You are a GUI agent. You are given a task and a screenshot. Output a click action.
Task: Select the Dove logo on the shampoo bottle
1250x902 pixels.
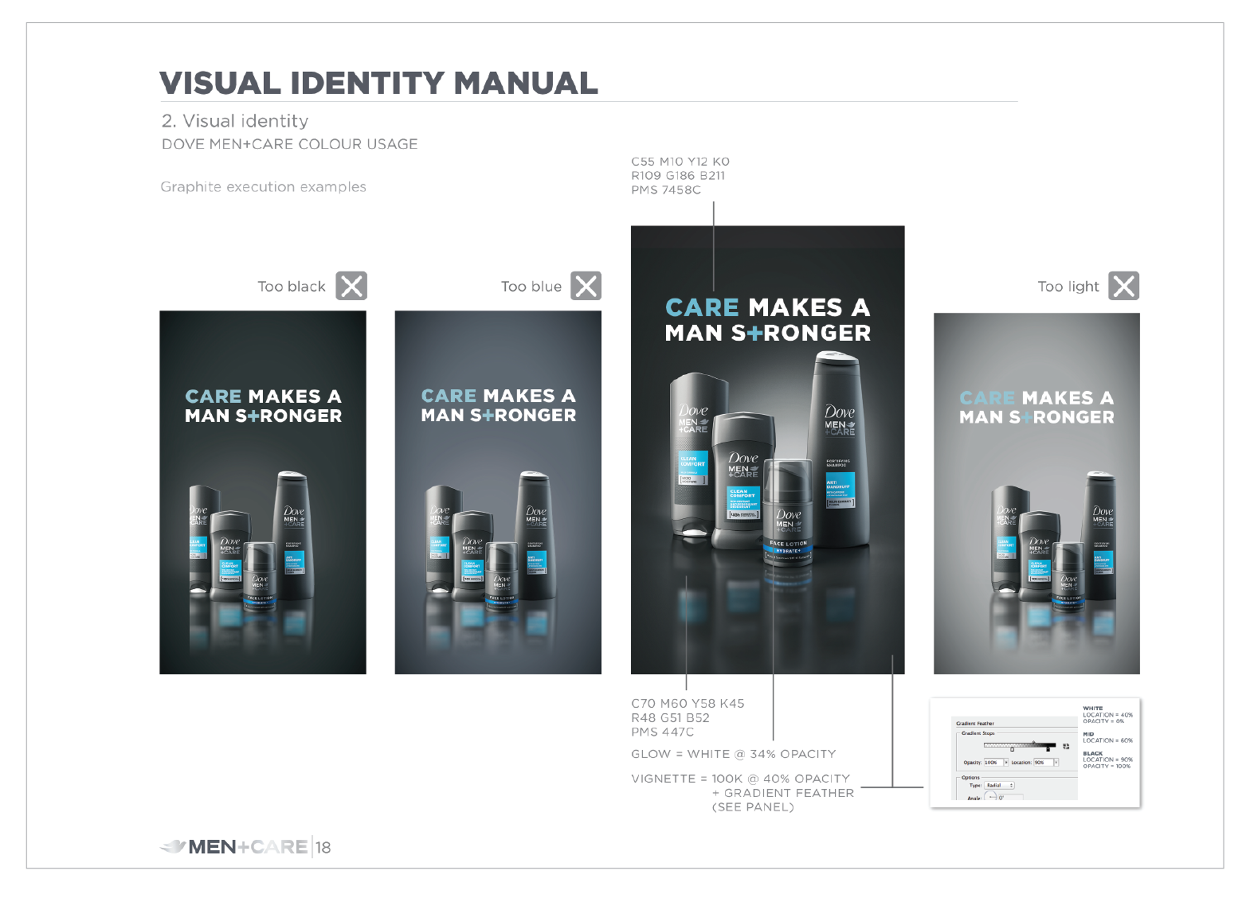[x=838, y=413]
